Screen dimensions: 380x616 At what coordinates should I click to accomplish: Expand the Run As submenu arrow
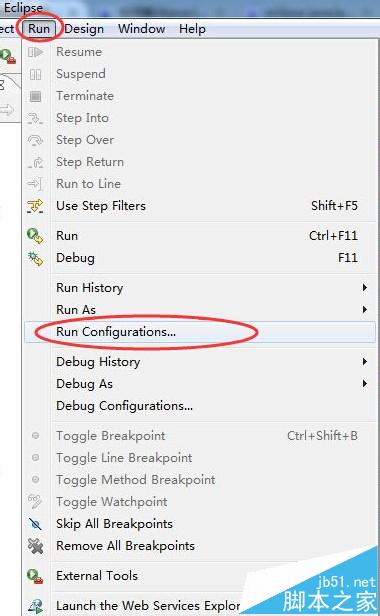365,310
